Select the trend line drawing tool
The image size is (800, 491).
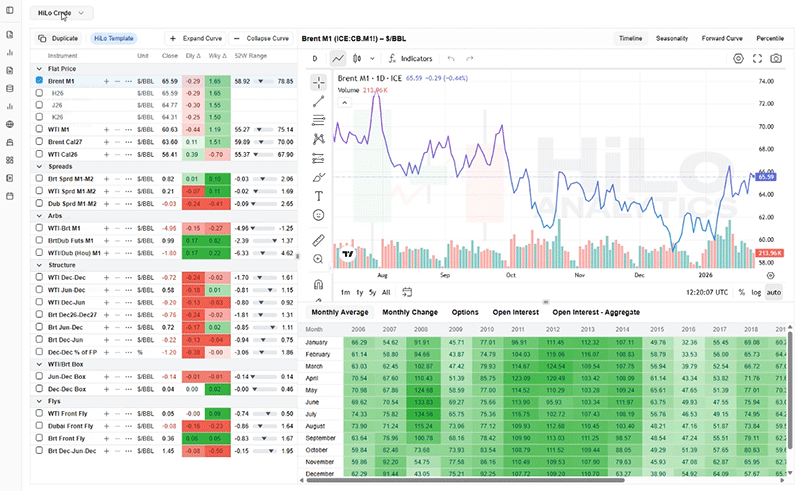319,102
